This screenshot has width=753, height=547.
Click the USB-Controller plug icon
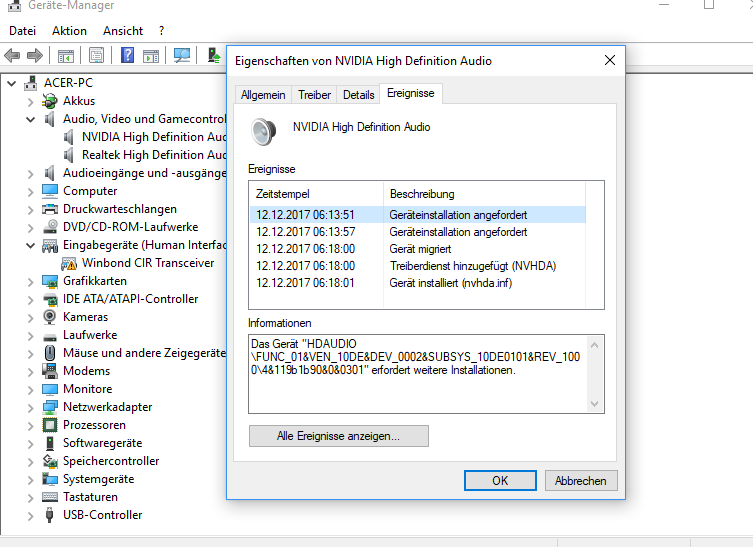pos(49,515)
